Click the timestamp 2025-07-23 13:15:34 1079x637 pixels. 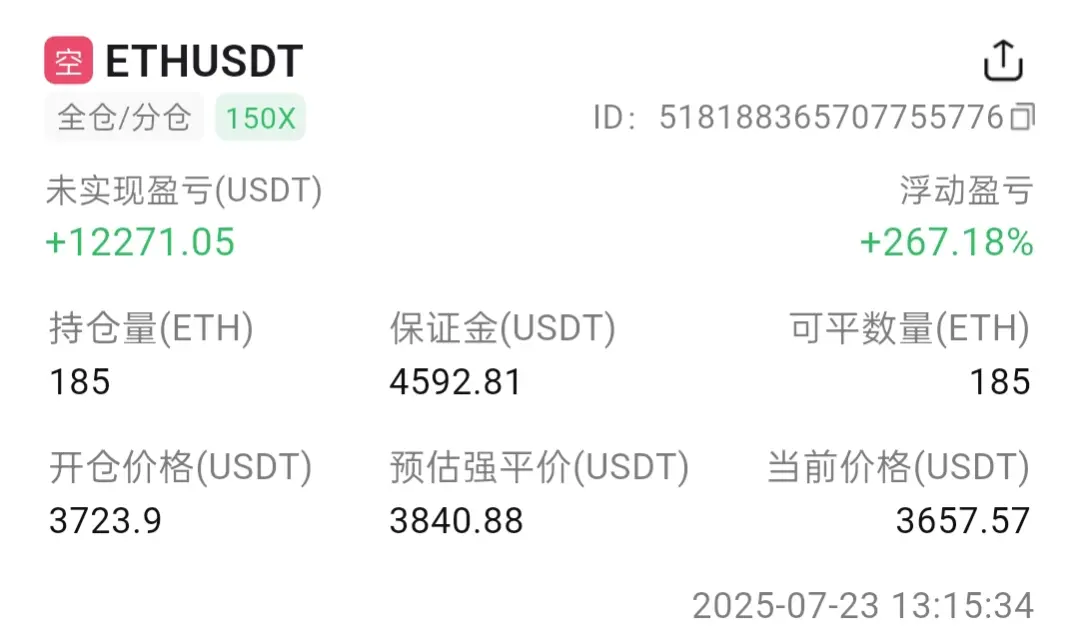863,606
